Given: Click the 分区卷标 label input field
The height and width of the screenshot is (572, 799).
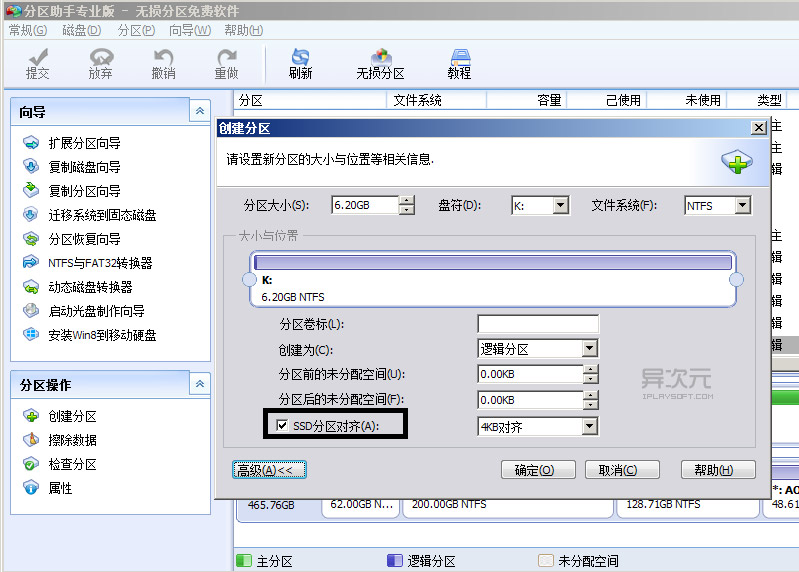Looking at the screenshot, I should click(538, 323).
